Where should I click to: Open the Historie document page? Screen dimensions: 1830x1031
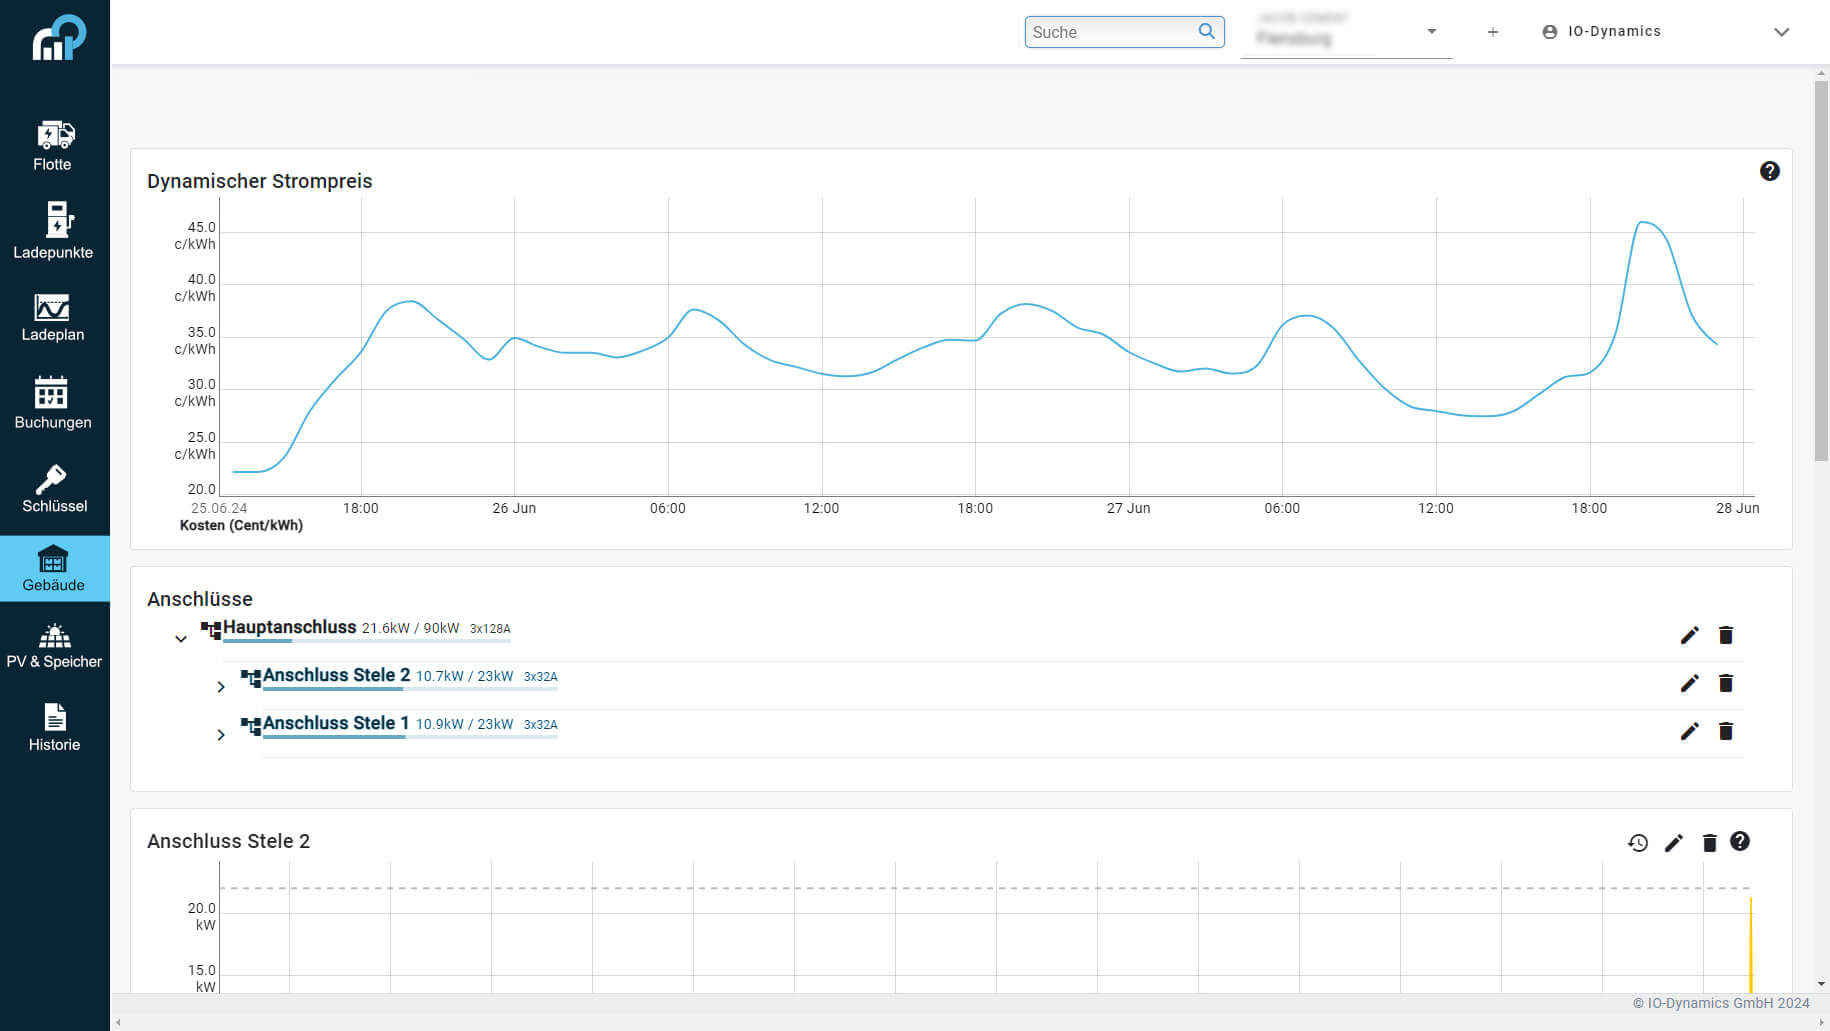pos(54,728)
